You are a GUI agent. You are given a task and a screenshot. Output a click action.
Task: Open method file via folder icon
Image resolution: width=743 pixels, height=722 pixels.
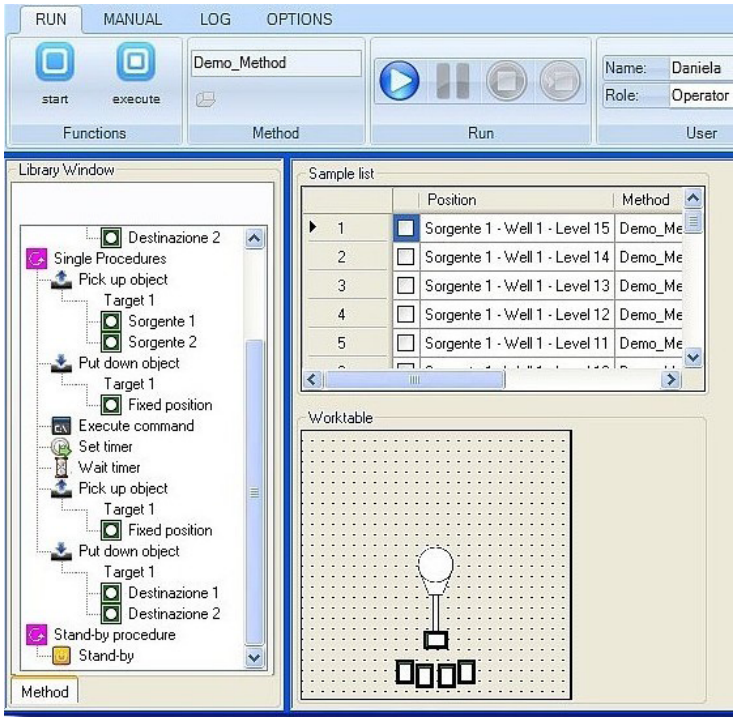[x=206, y=99]
